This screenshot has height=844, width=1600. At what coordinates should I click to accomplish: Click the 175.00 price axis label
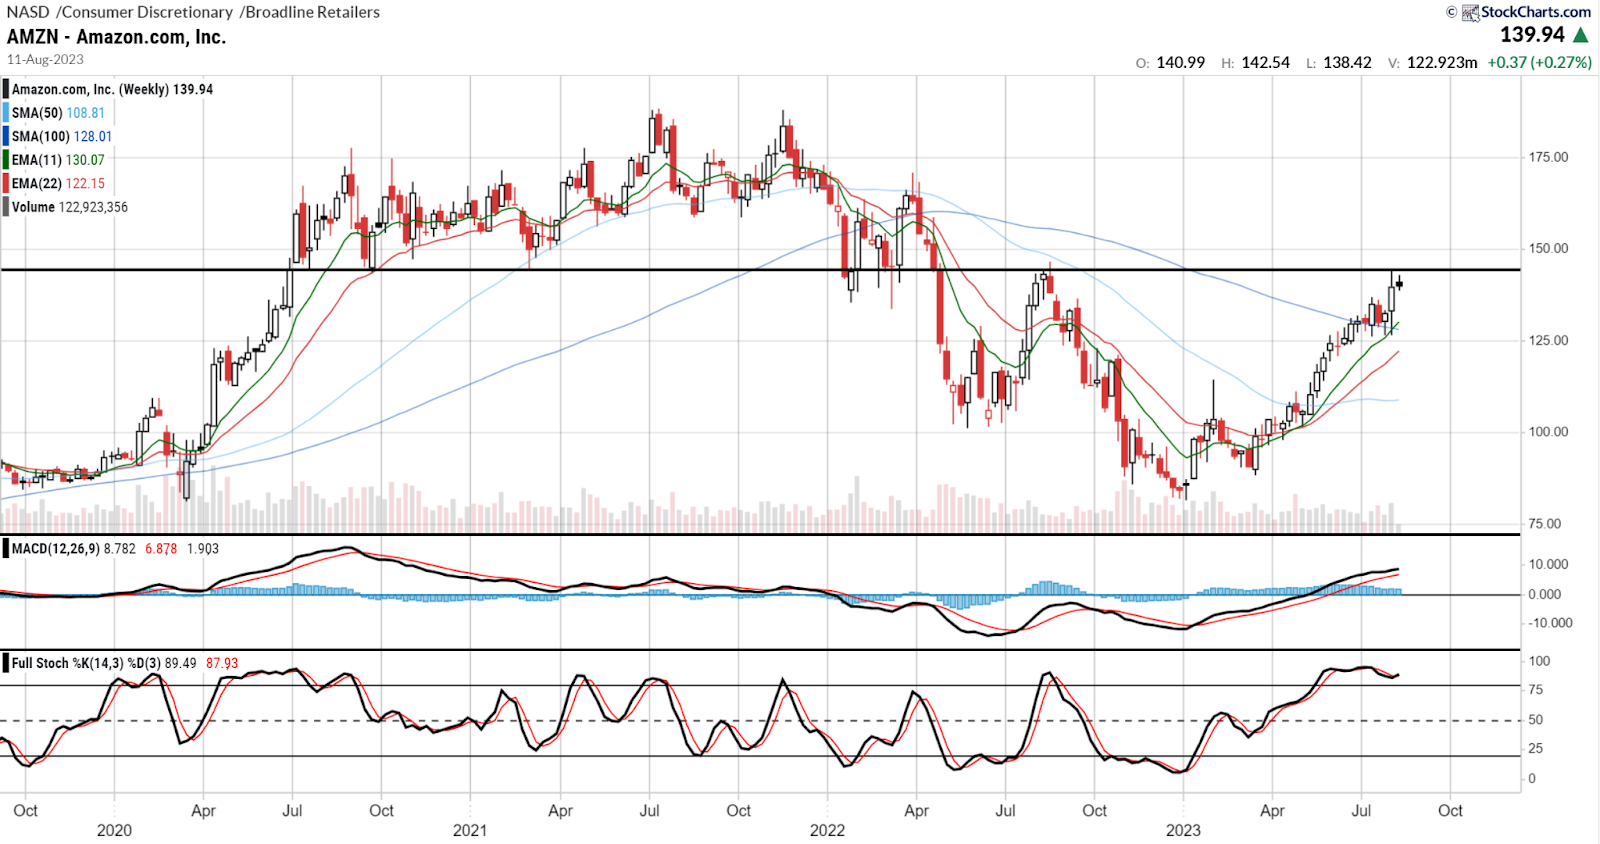pyautogui.click(x=1548, y=157)
